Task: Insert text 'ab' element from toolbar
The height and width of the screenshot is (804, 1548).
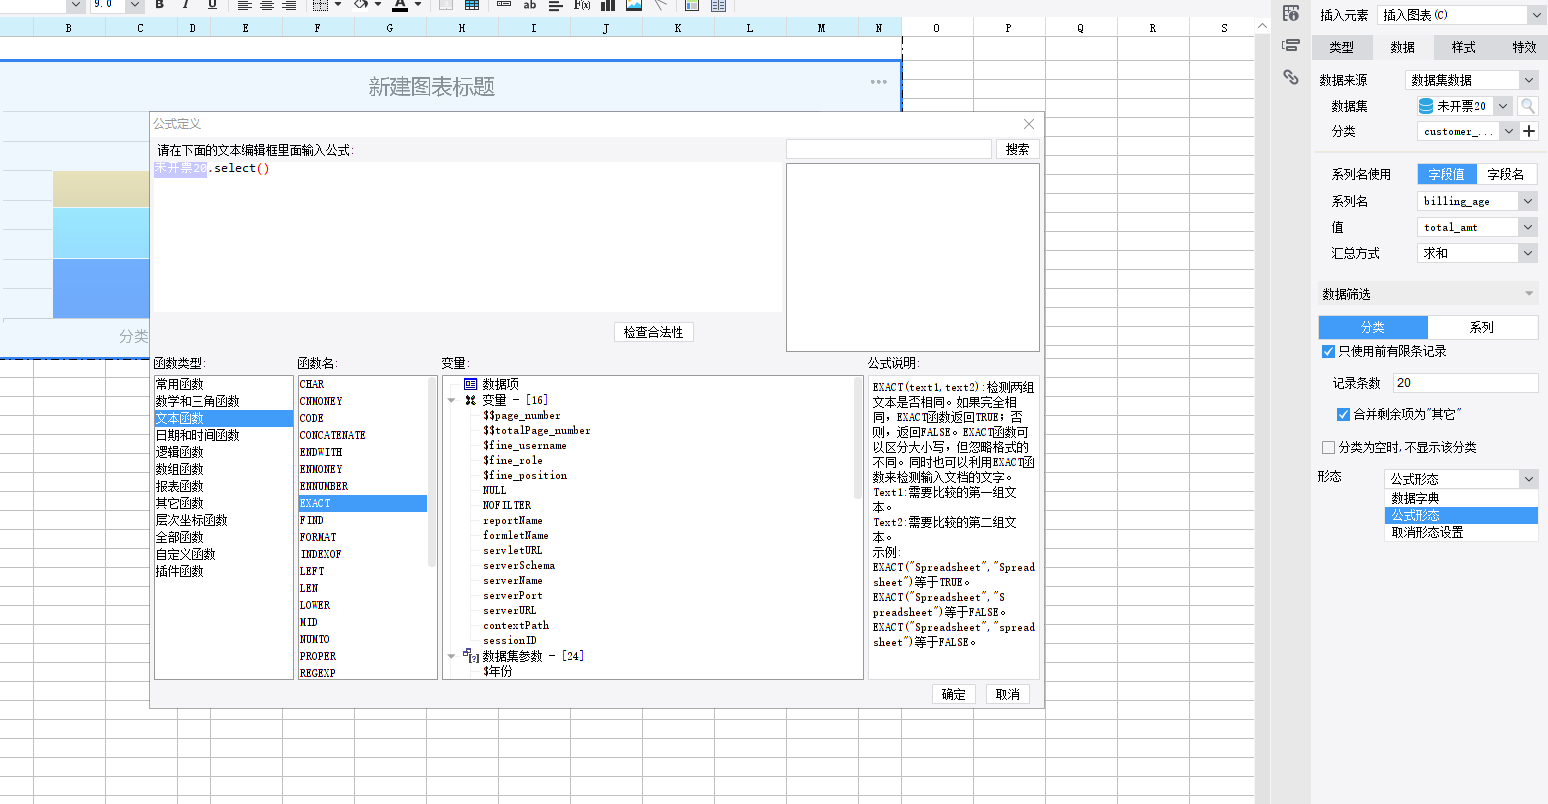Action: point(530,5)
